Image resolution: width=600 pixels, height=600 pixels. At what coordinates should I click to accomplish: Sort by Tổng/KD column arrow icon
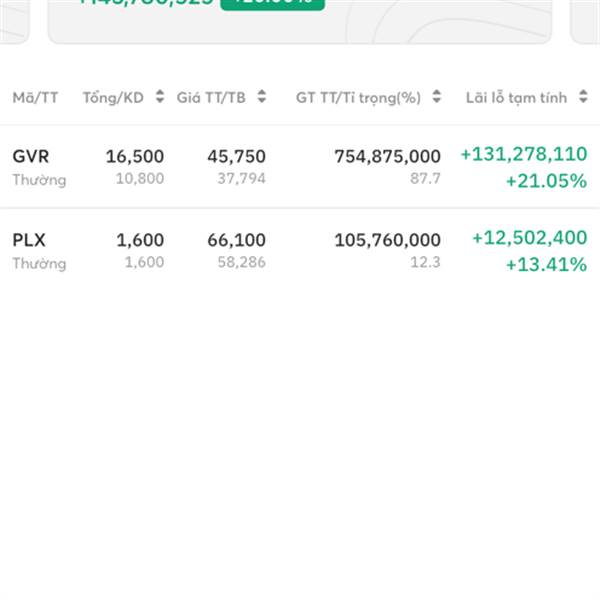click(159, 98)
